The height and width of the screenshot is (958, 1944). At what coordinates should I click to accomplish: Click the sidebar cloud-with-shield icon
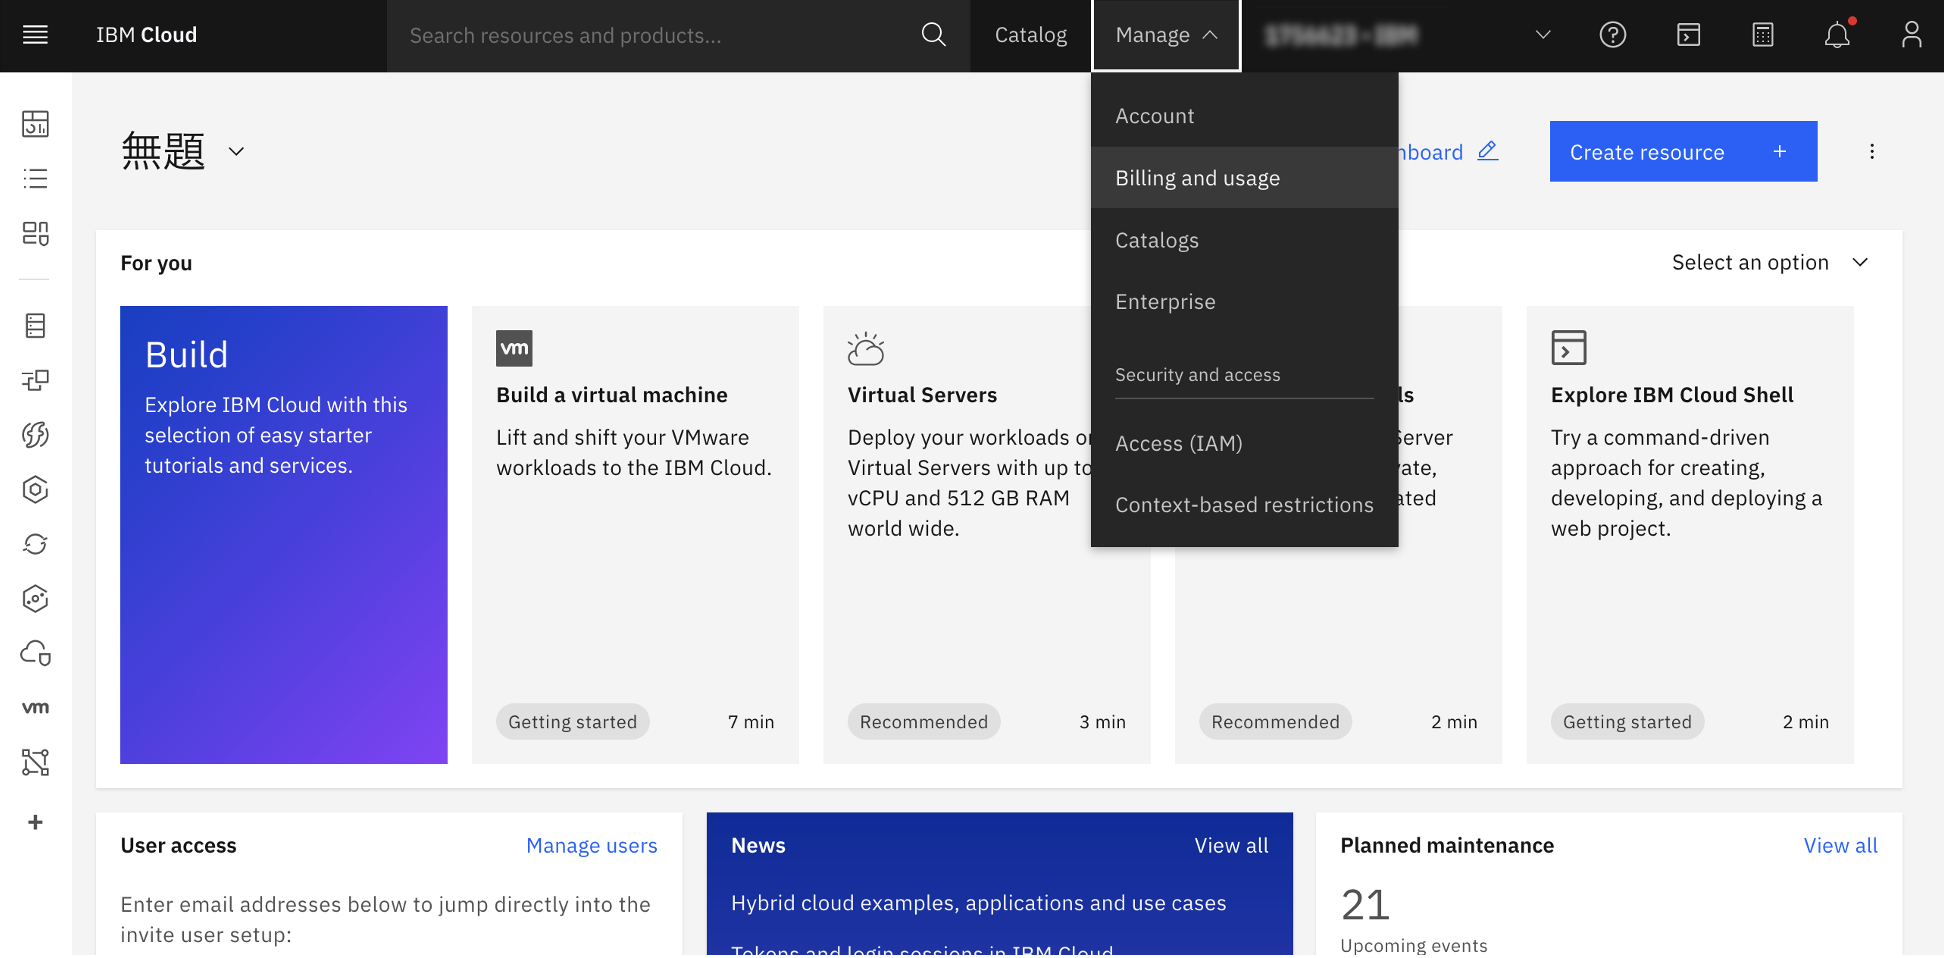coord(35,654)
